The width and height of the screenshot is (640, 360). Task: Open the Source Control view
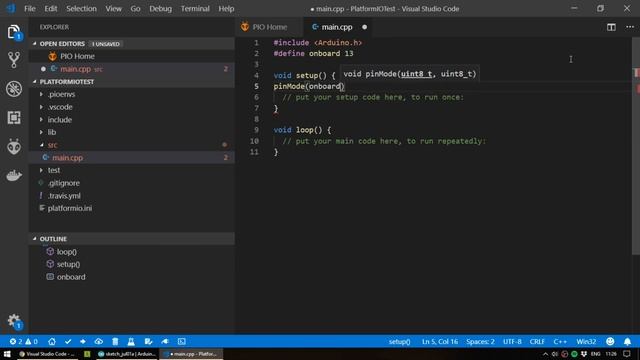coord(13,60)
